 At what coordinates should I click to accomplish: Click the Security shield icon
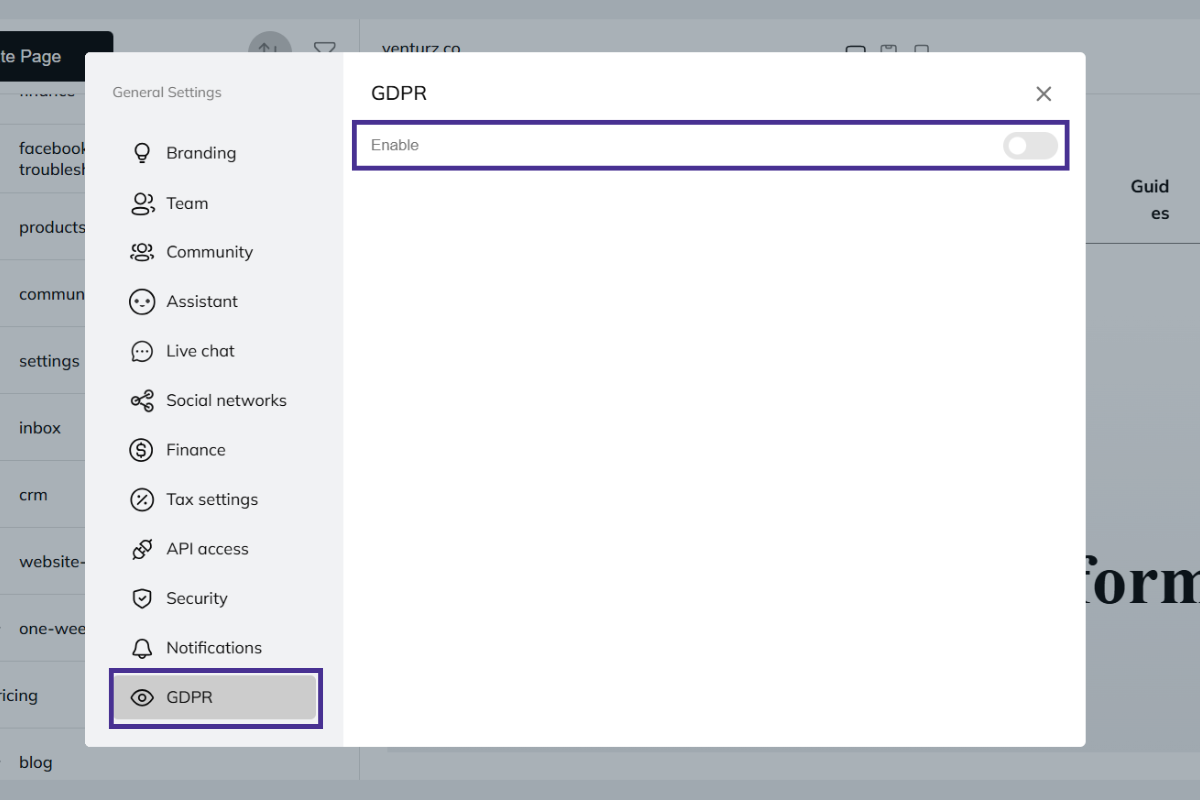[x=142, y=599]
